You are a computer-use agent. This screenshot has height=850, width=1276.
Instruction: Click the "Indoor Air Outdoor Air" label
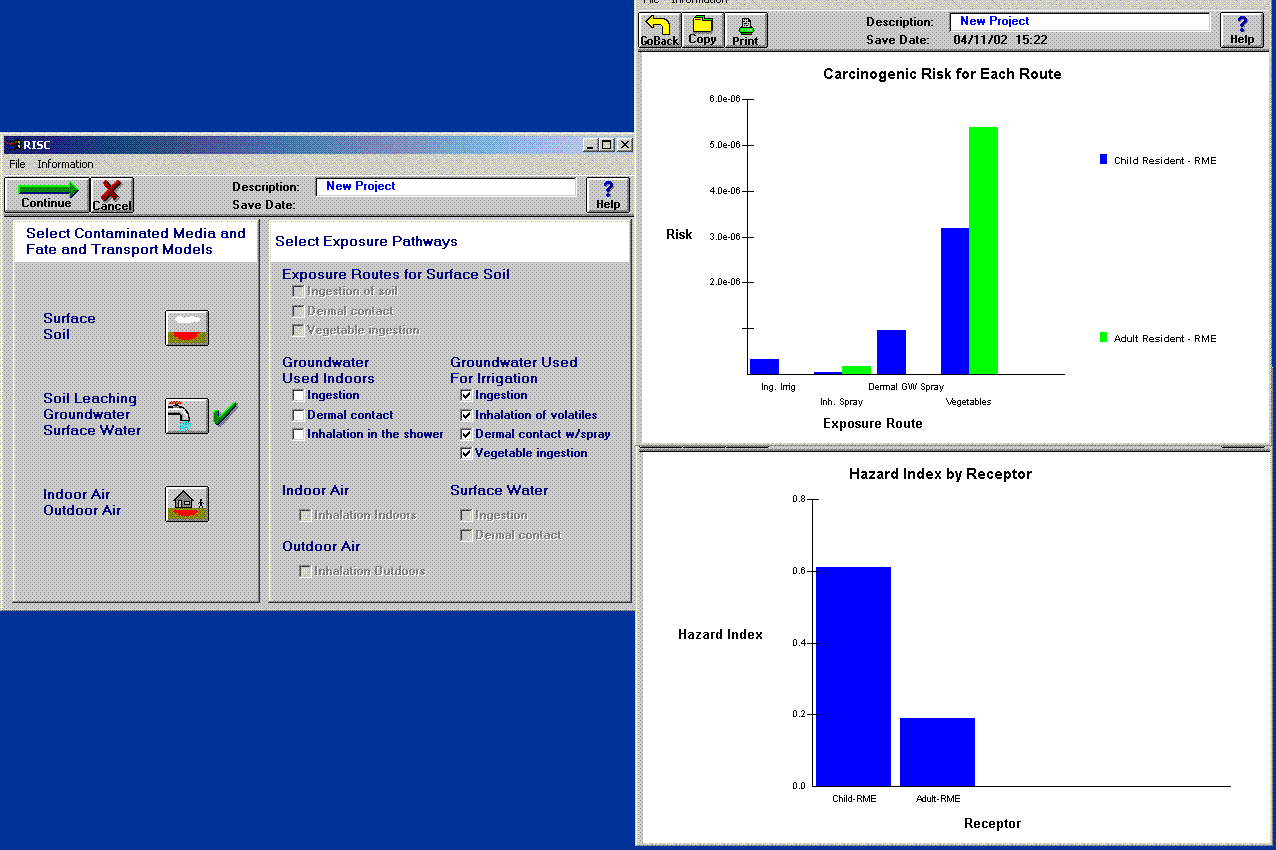82,502
